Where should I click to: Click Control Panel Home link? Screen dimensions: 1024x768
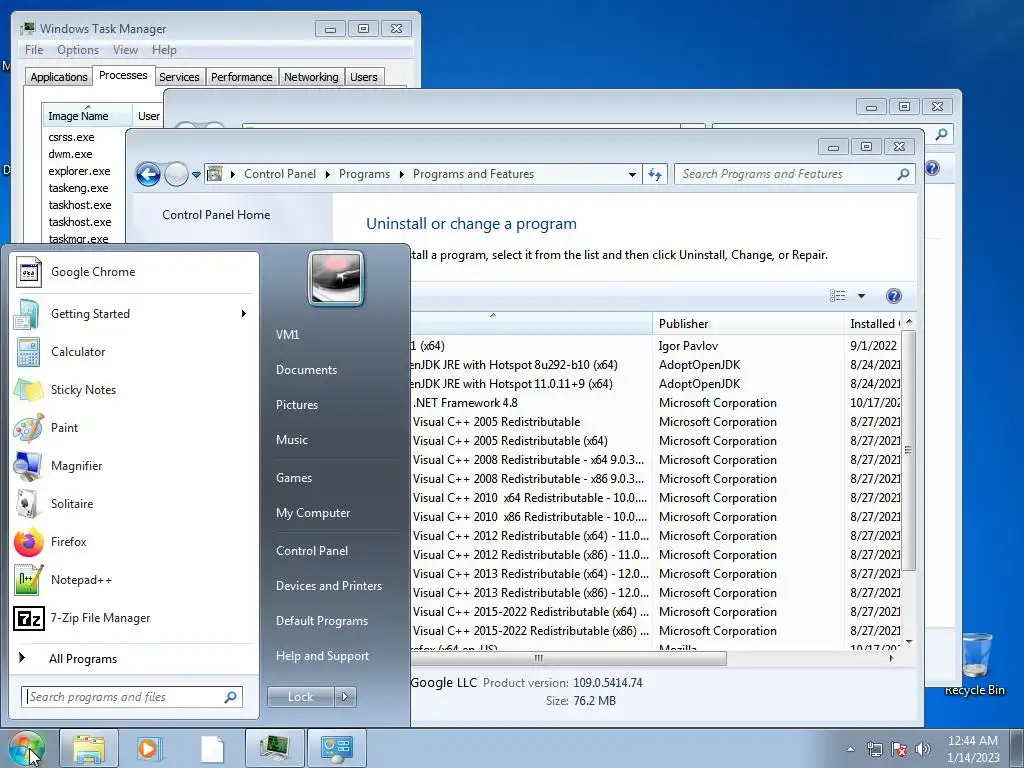(x=216, y=215)
